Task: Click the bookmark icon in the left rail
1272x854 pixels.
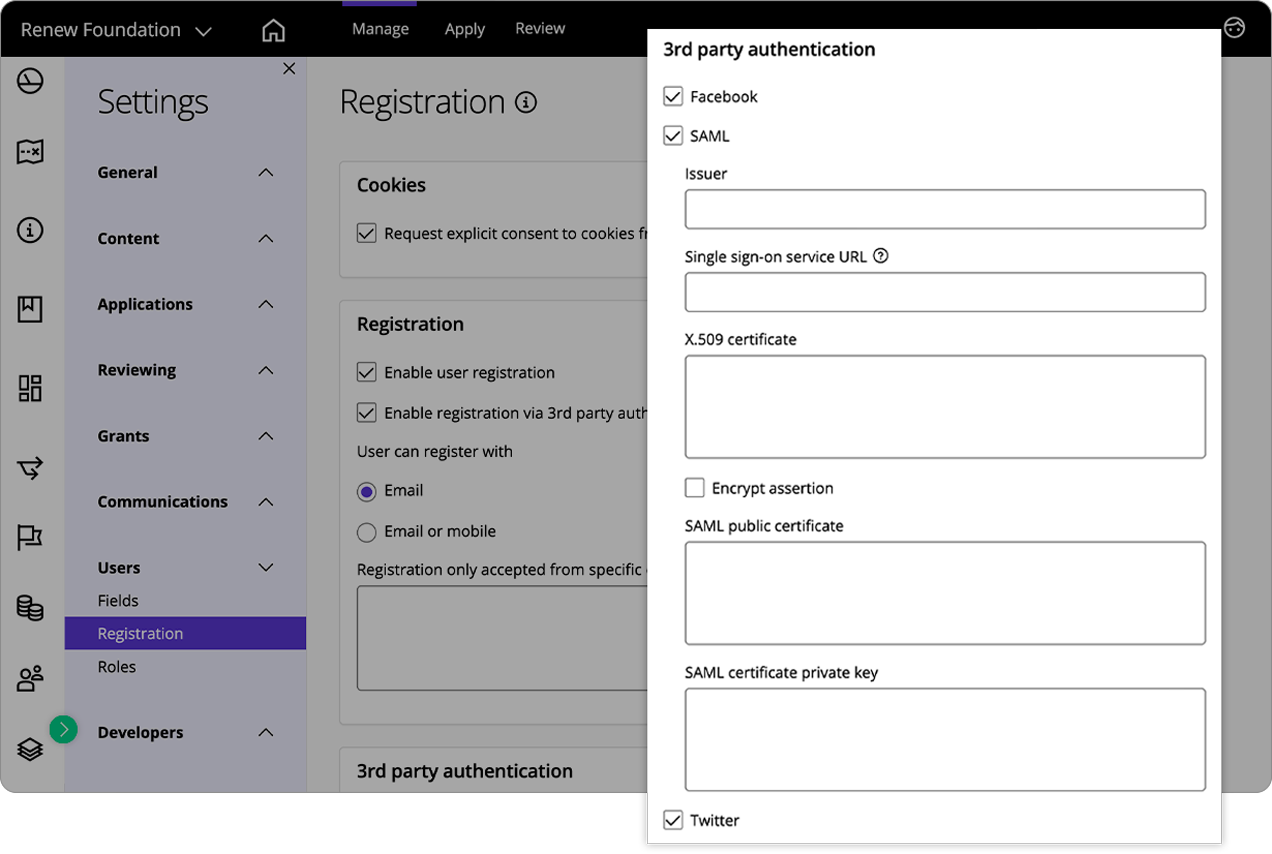Action: coord(29,309)
